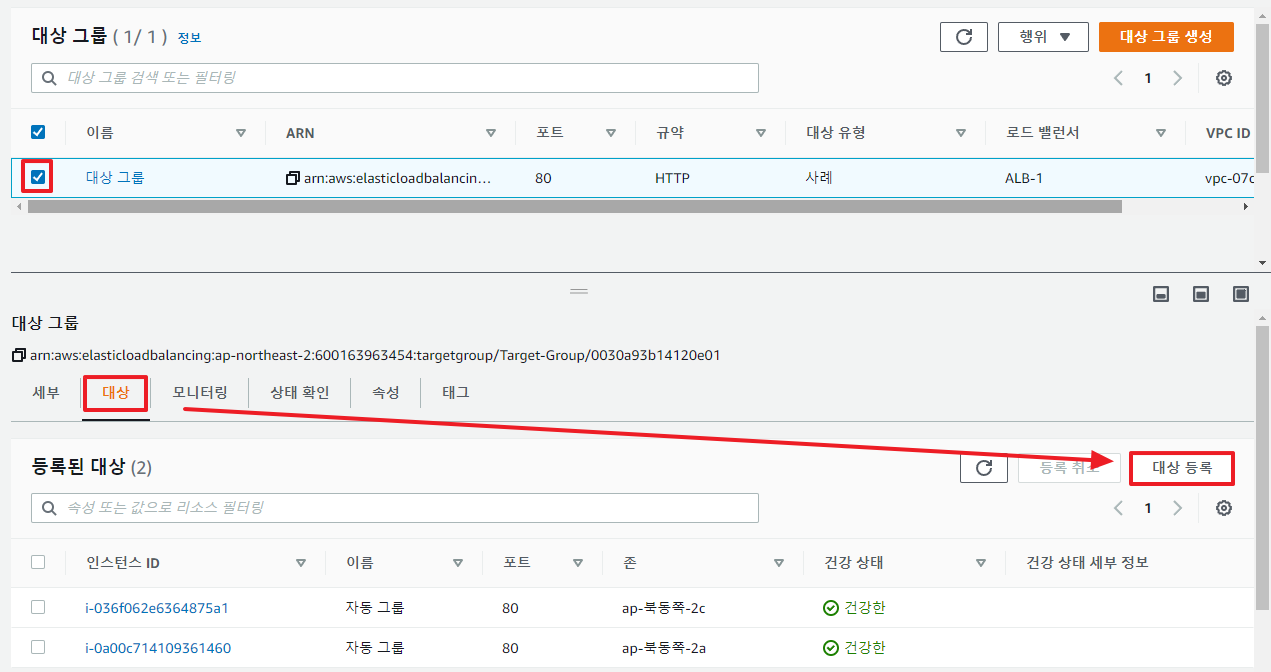Click the 사례 target type cell
This screenshot has height=672, width=1271.
click(x=819, y=178)
